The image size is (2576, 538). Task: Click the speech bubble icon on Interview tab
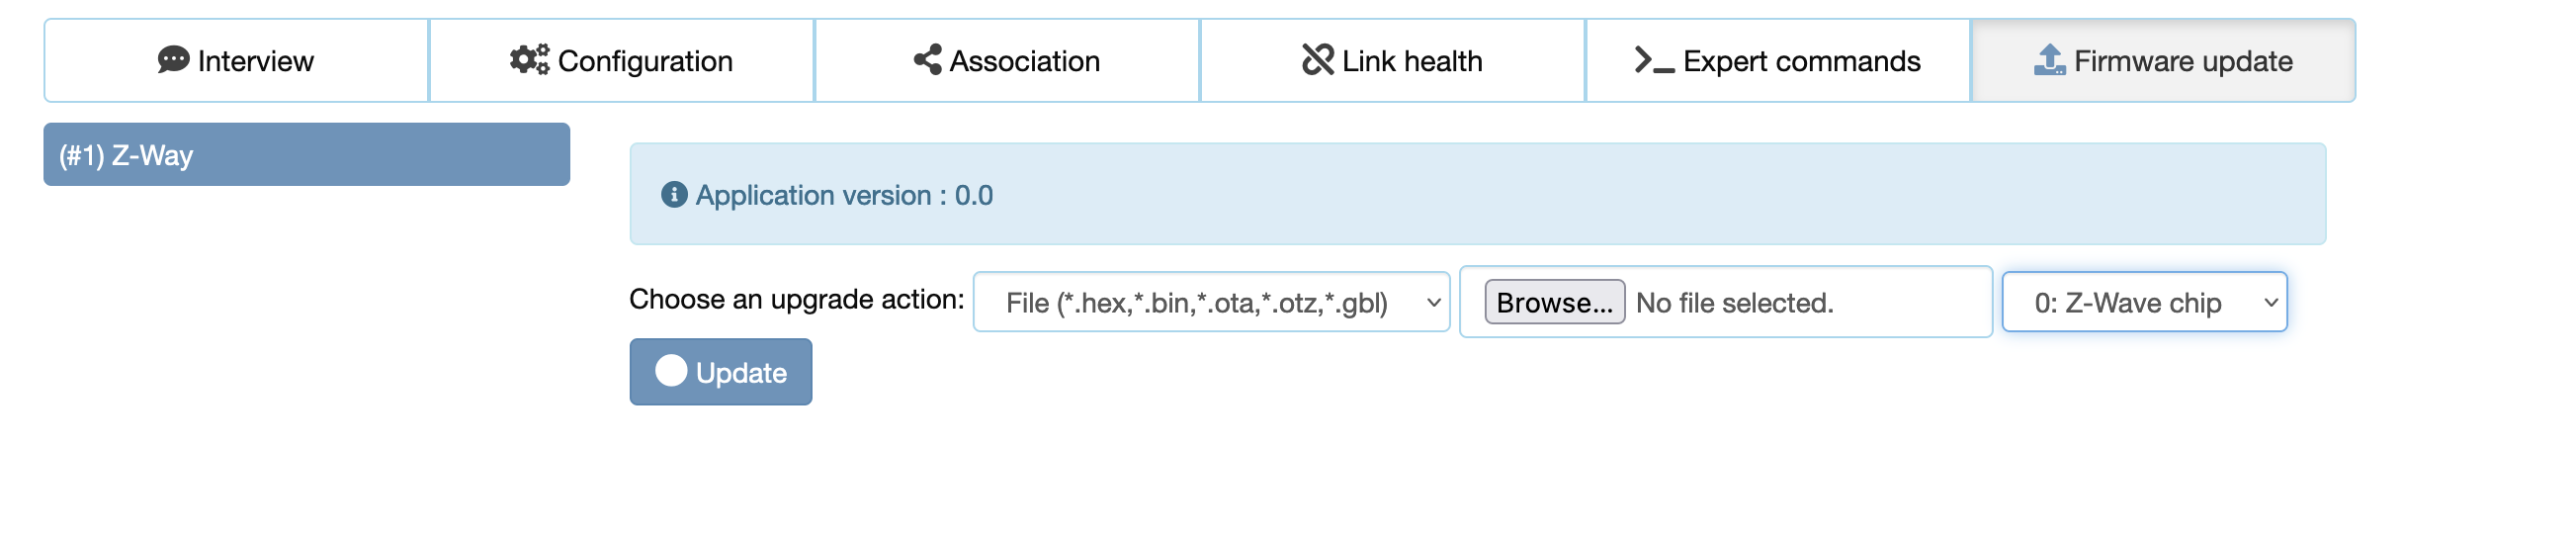173,60
